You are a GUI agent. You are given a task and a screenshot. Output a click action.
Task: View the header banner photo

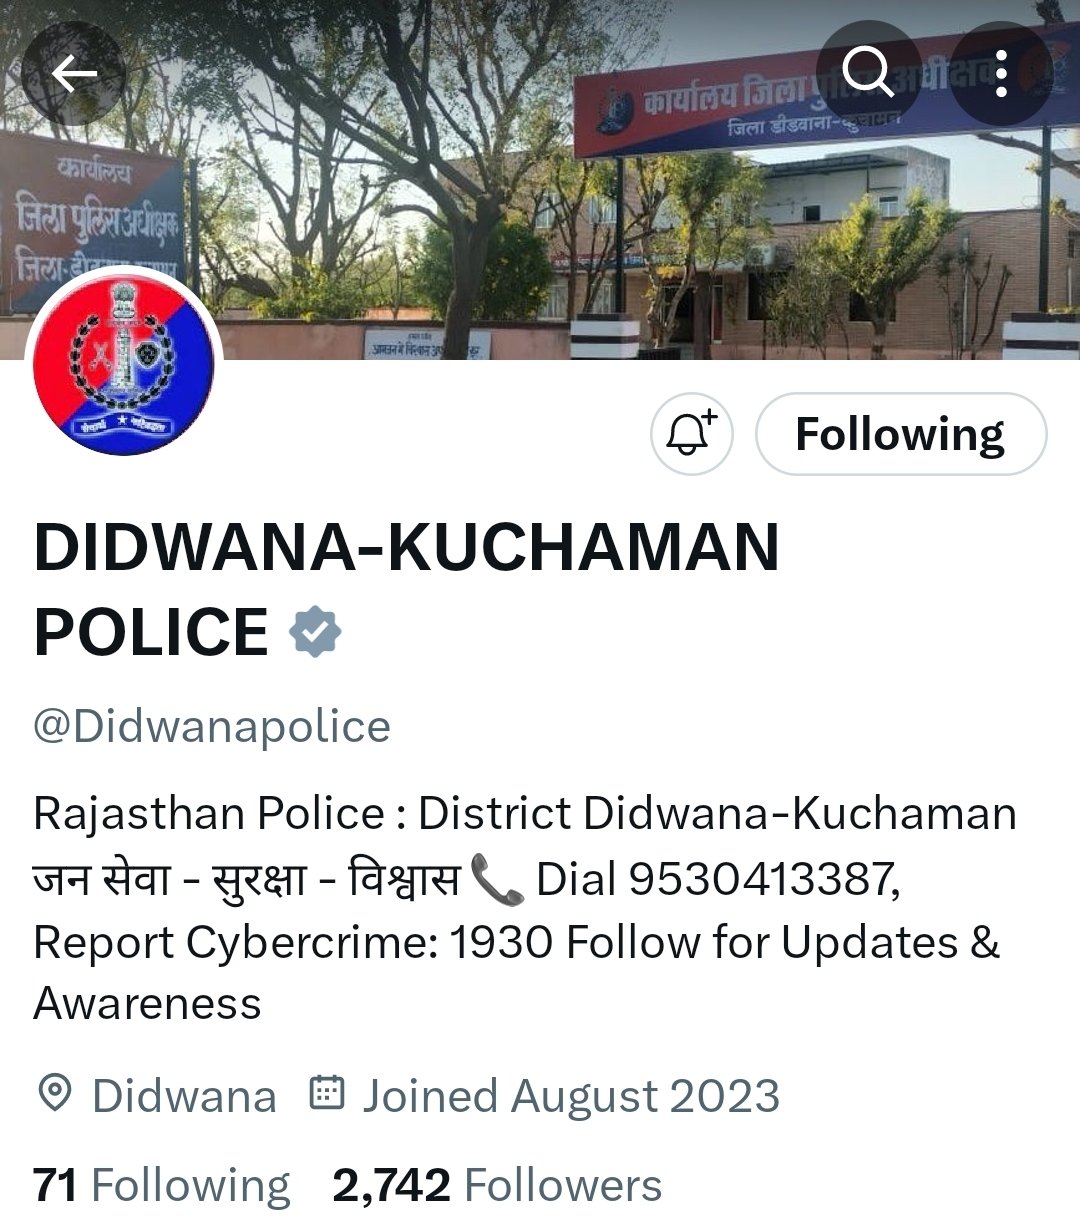pos(540,180)
